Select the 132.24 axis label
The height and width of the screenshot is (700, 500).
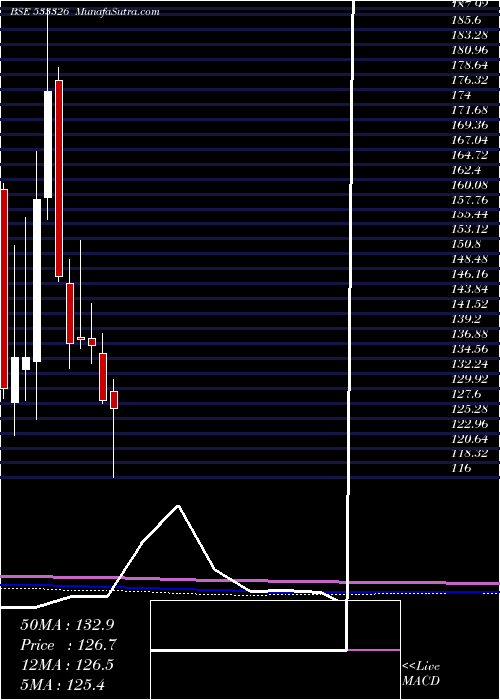[470, 364]
